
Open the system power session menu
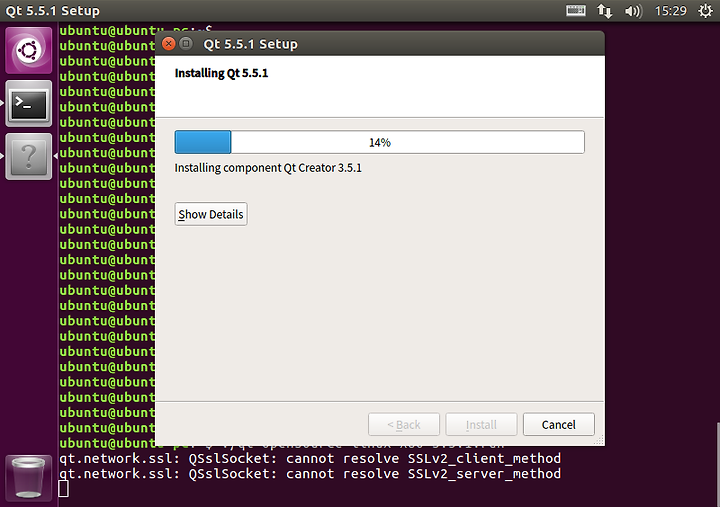705,11
